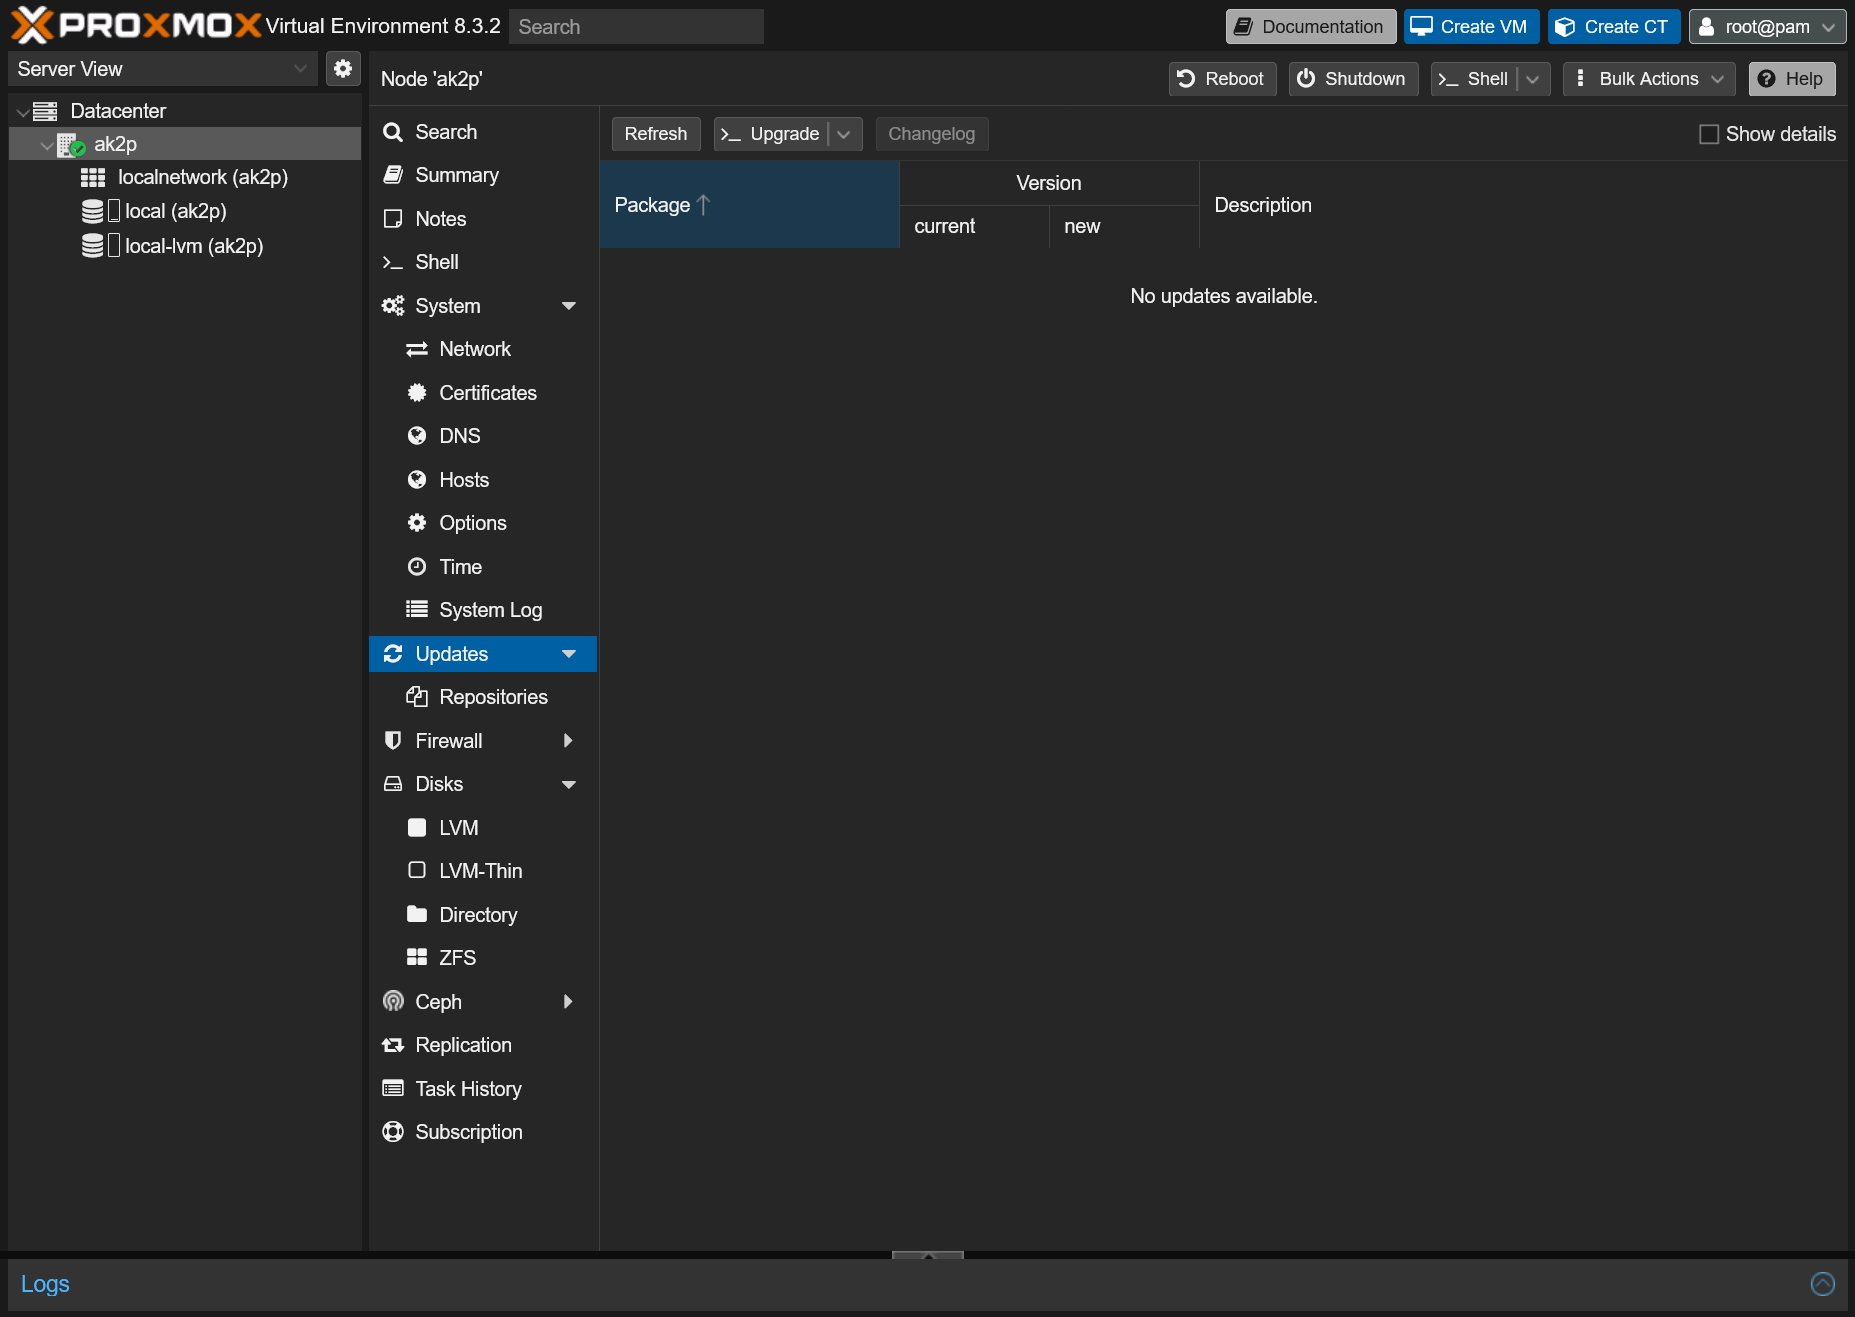This screenshot has height=1317, width=1855.
Task: Select LVM in the Disks menu
Action: [484, 828]
